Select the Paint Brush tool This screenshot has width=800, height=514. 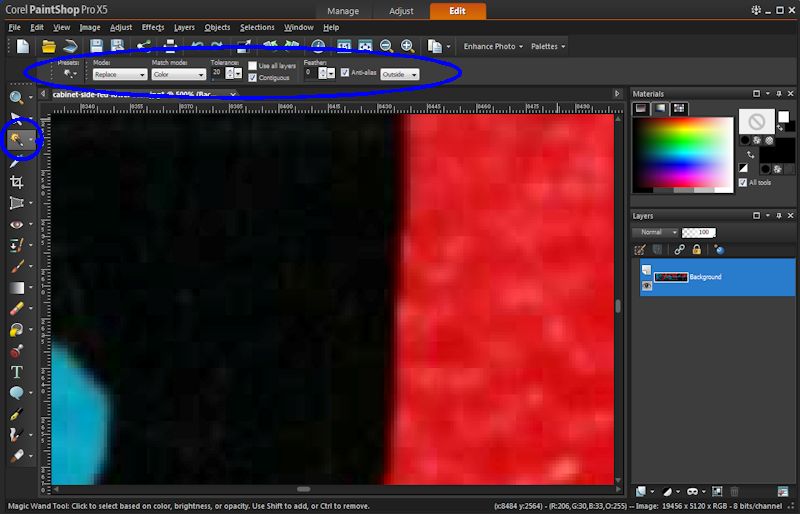coord(17,267)
